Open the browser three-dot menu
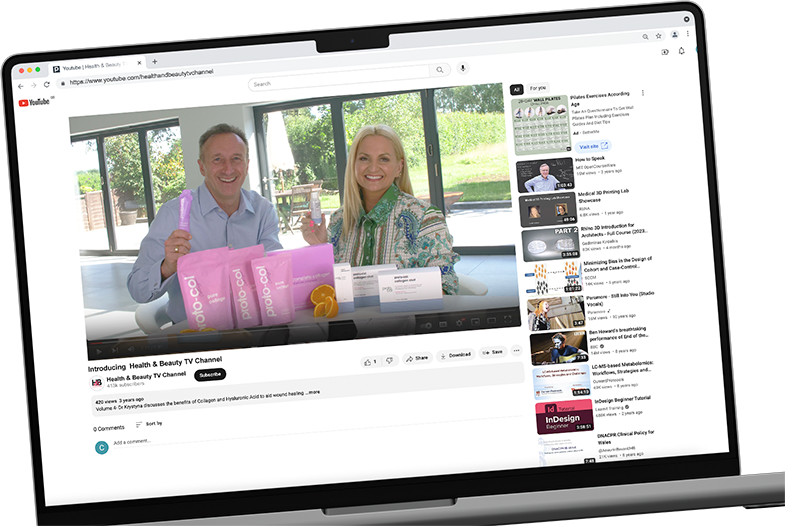The image size is (785, 526). point(688,33)
